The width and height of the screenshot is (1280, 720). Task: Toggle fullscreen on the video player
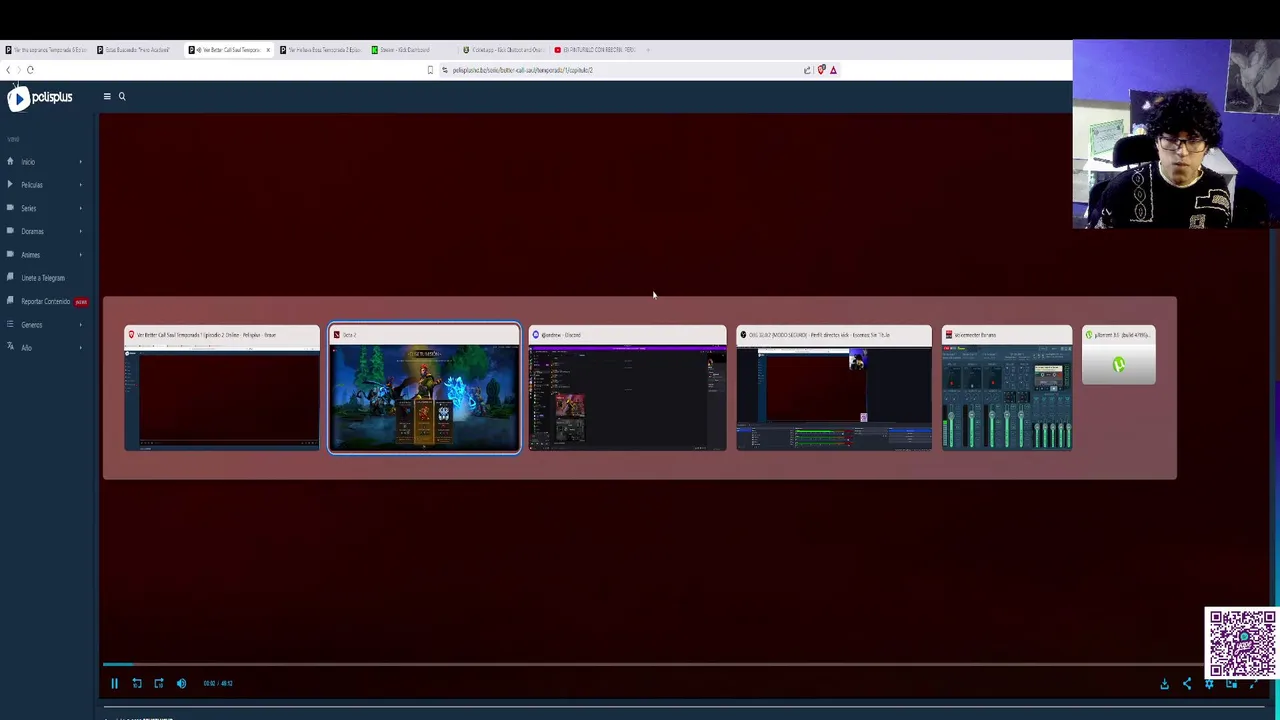point(1254,684)
